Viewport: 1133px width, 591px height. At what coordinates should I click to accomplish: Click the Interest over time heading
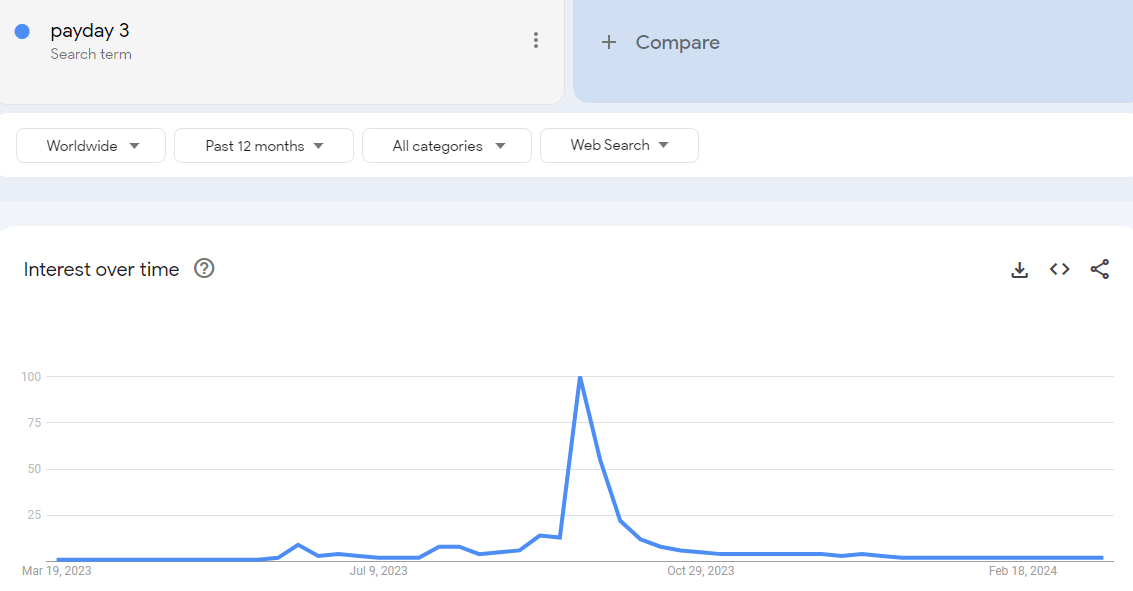[101, 269]
